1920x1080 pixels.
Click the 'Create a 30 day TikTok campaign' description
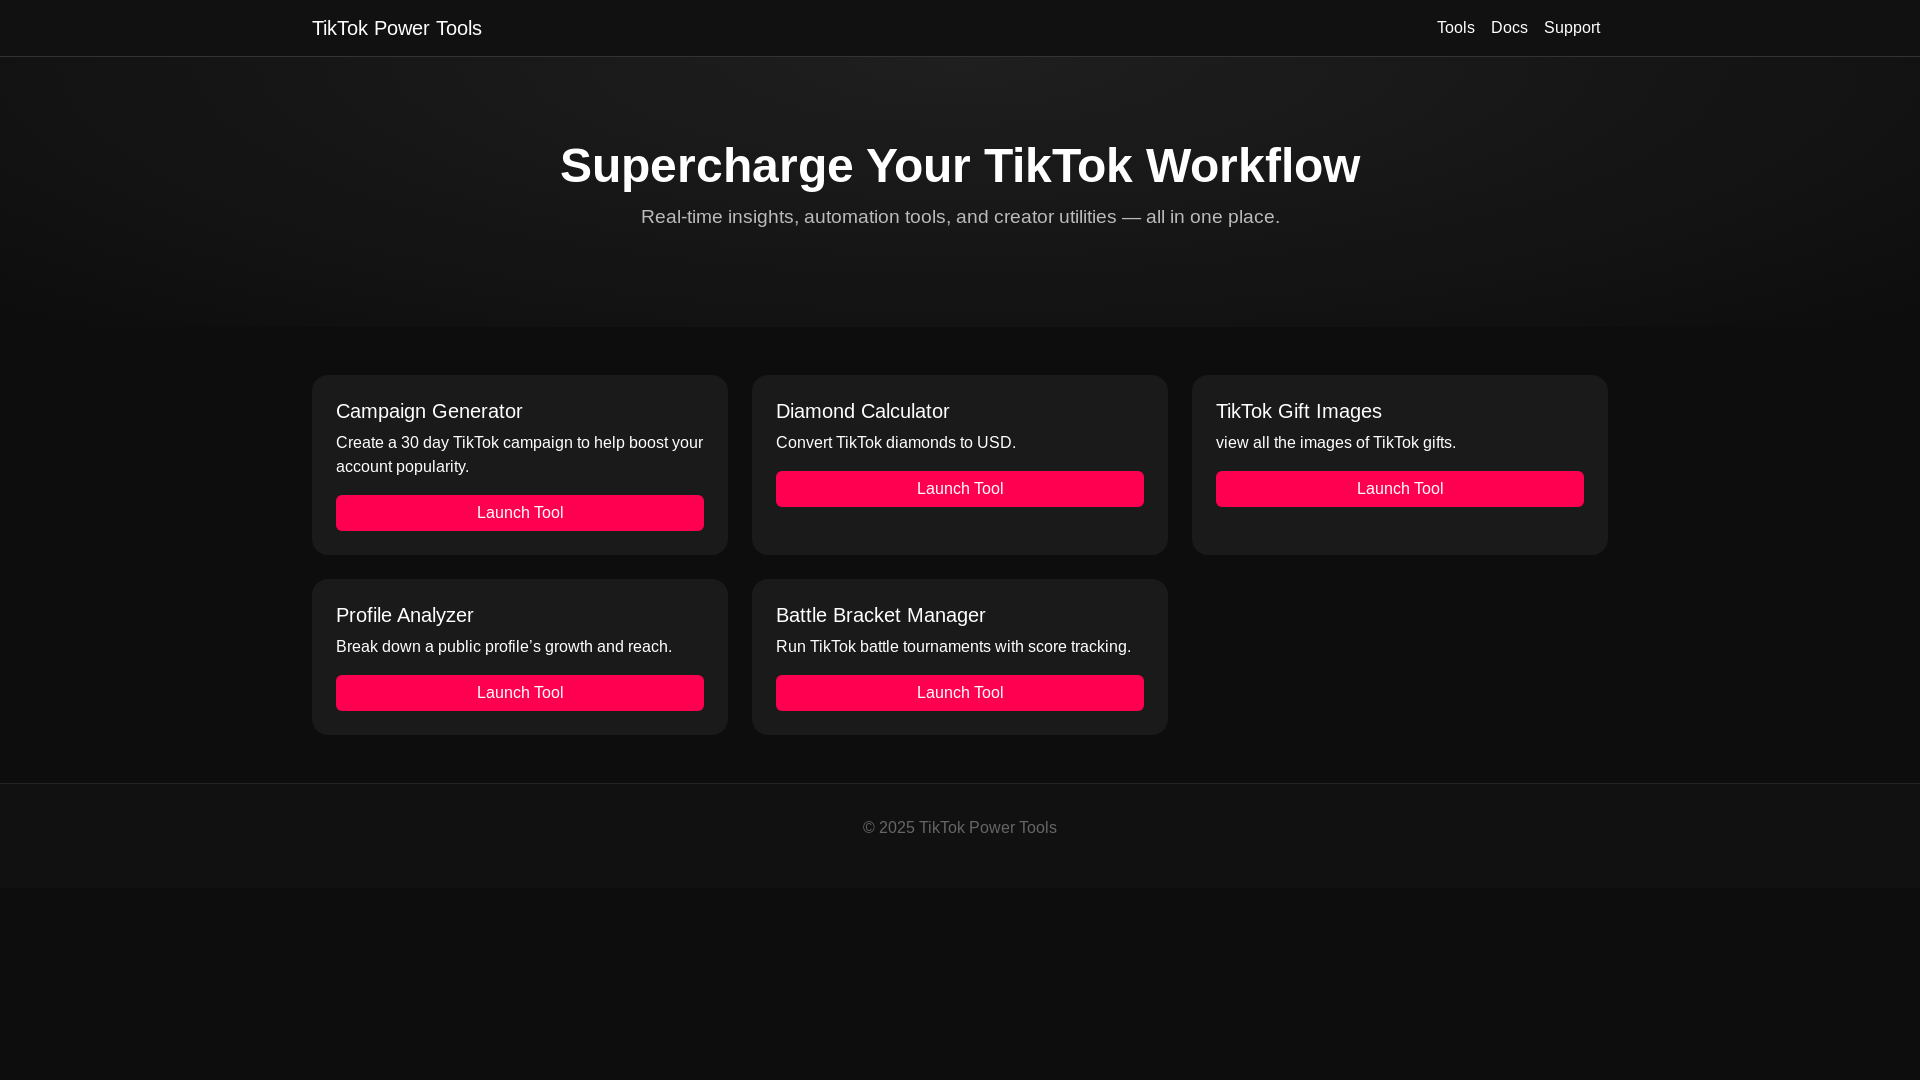click(x=520, y=455)
